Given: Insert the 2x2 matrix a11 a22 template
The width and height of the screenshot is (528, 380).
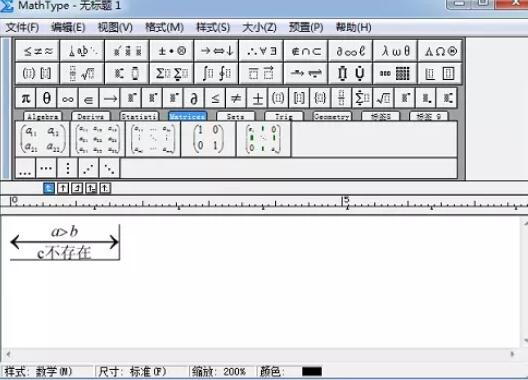Looking at the screenshot, I should 42,139.
